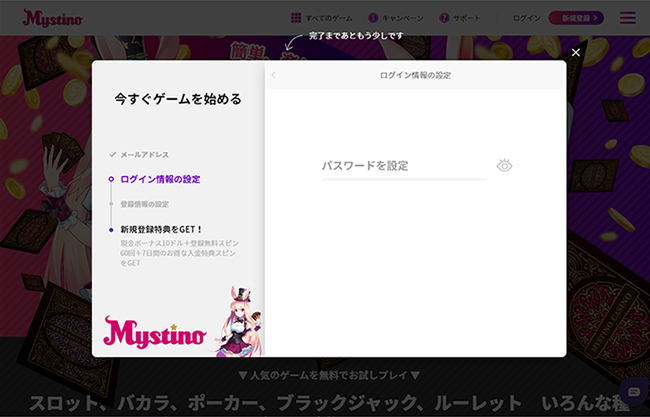
Task: Select the メールアドレス completed step
Action: tap(144, 155)
